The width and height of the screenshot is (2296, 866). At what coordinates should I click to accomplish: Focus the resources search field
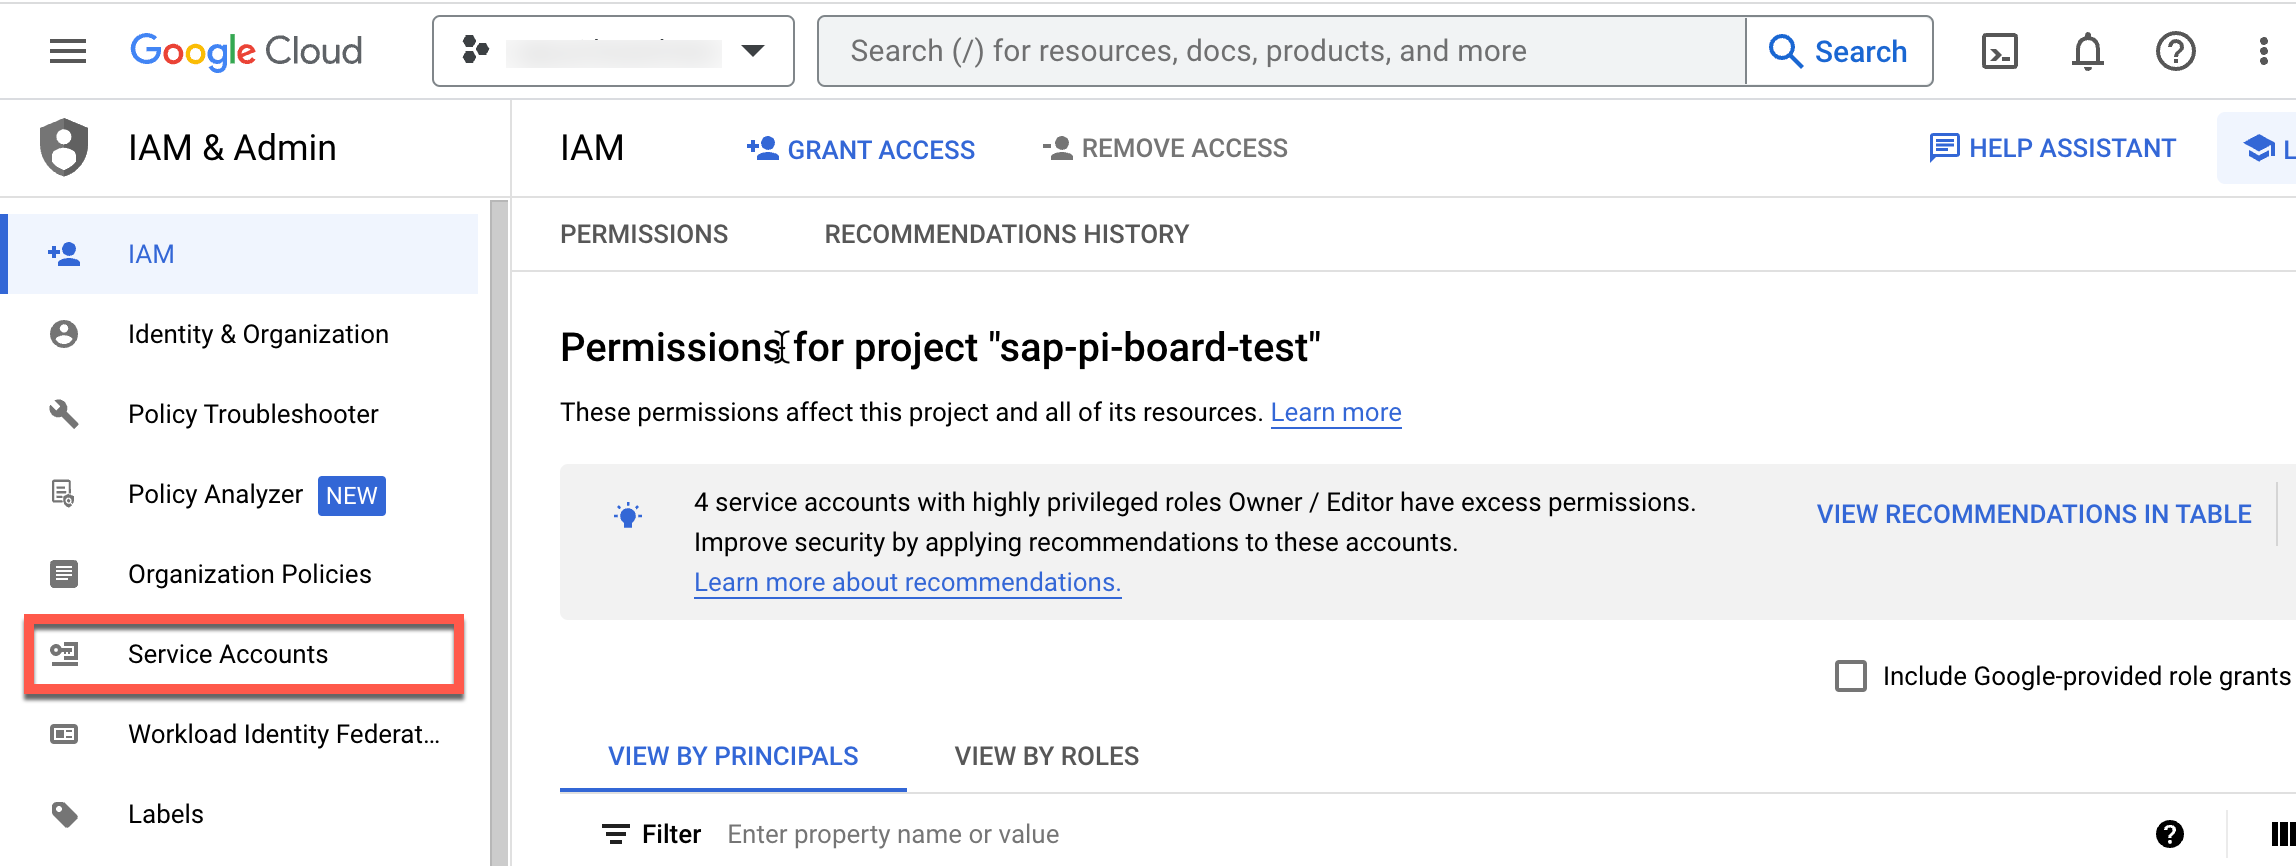(1282, 51)
